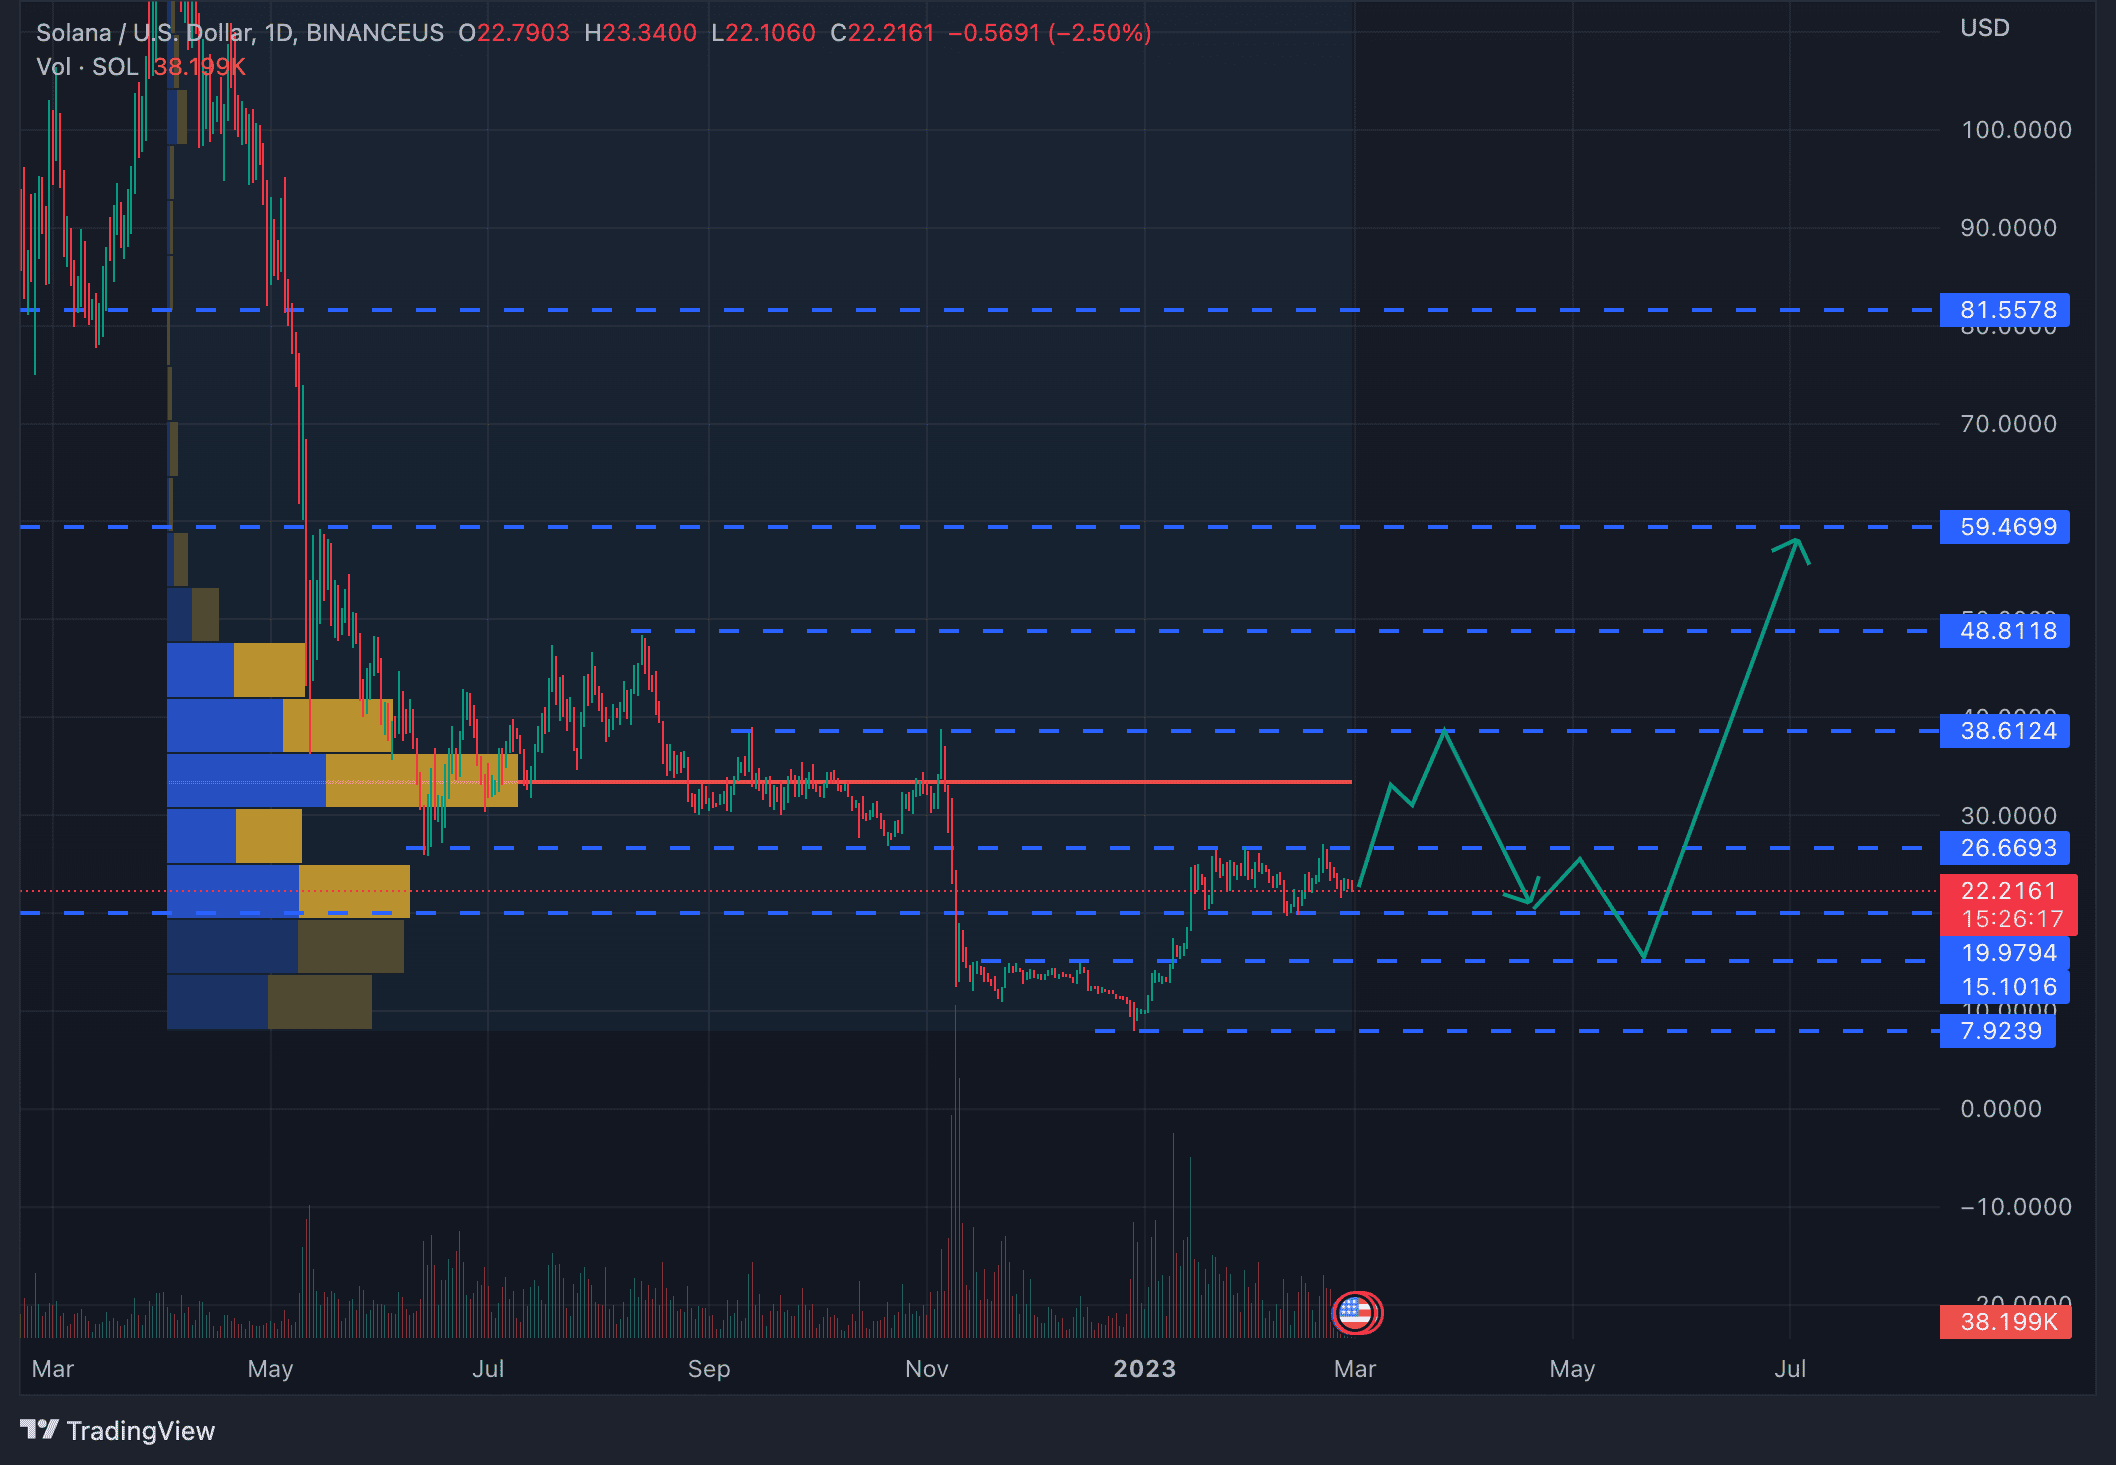Select the red horizontal line near 33
The width and height of the screenshot is (2116, 1465).
pyautogui.click(x=935, y=781)
